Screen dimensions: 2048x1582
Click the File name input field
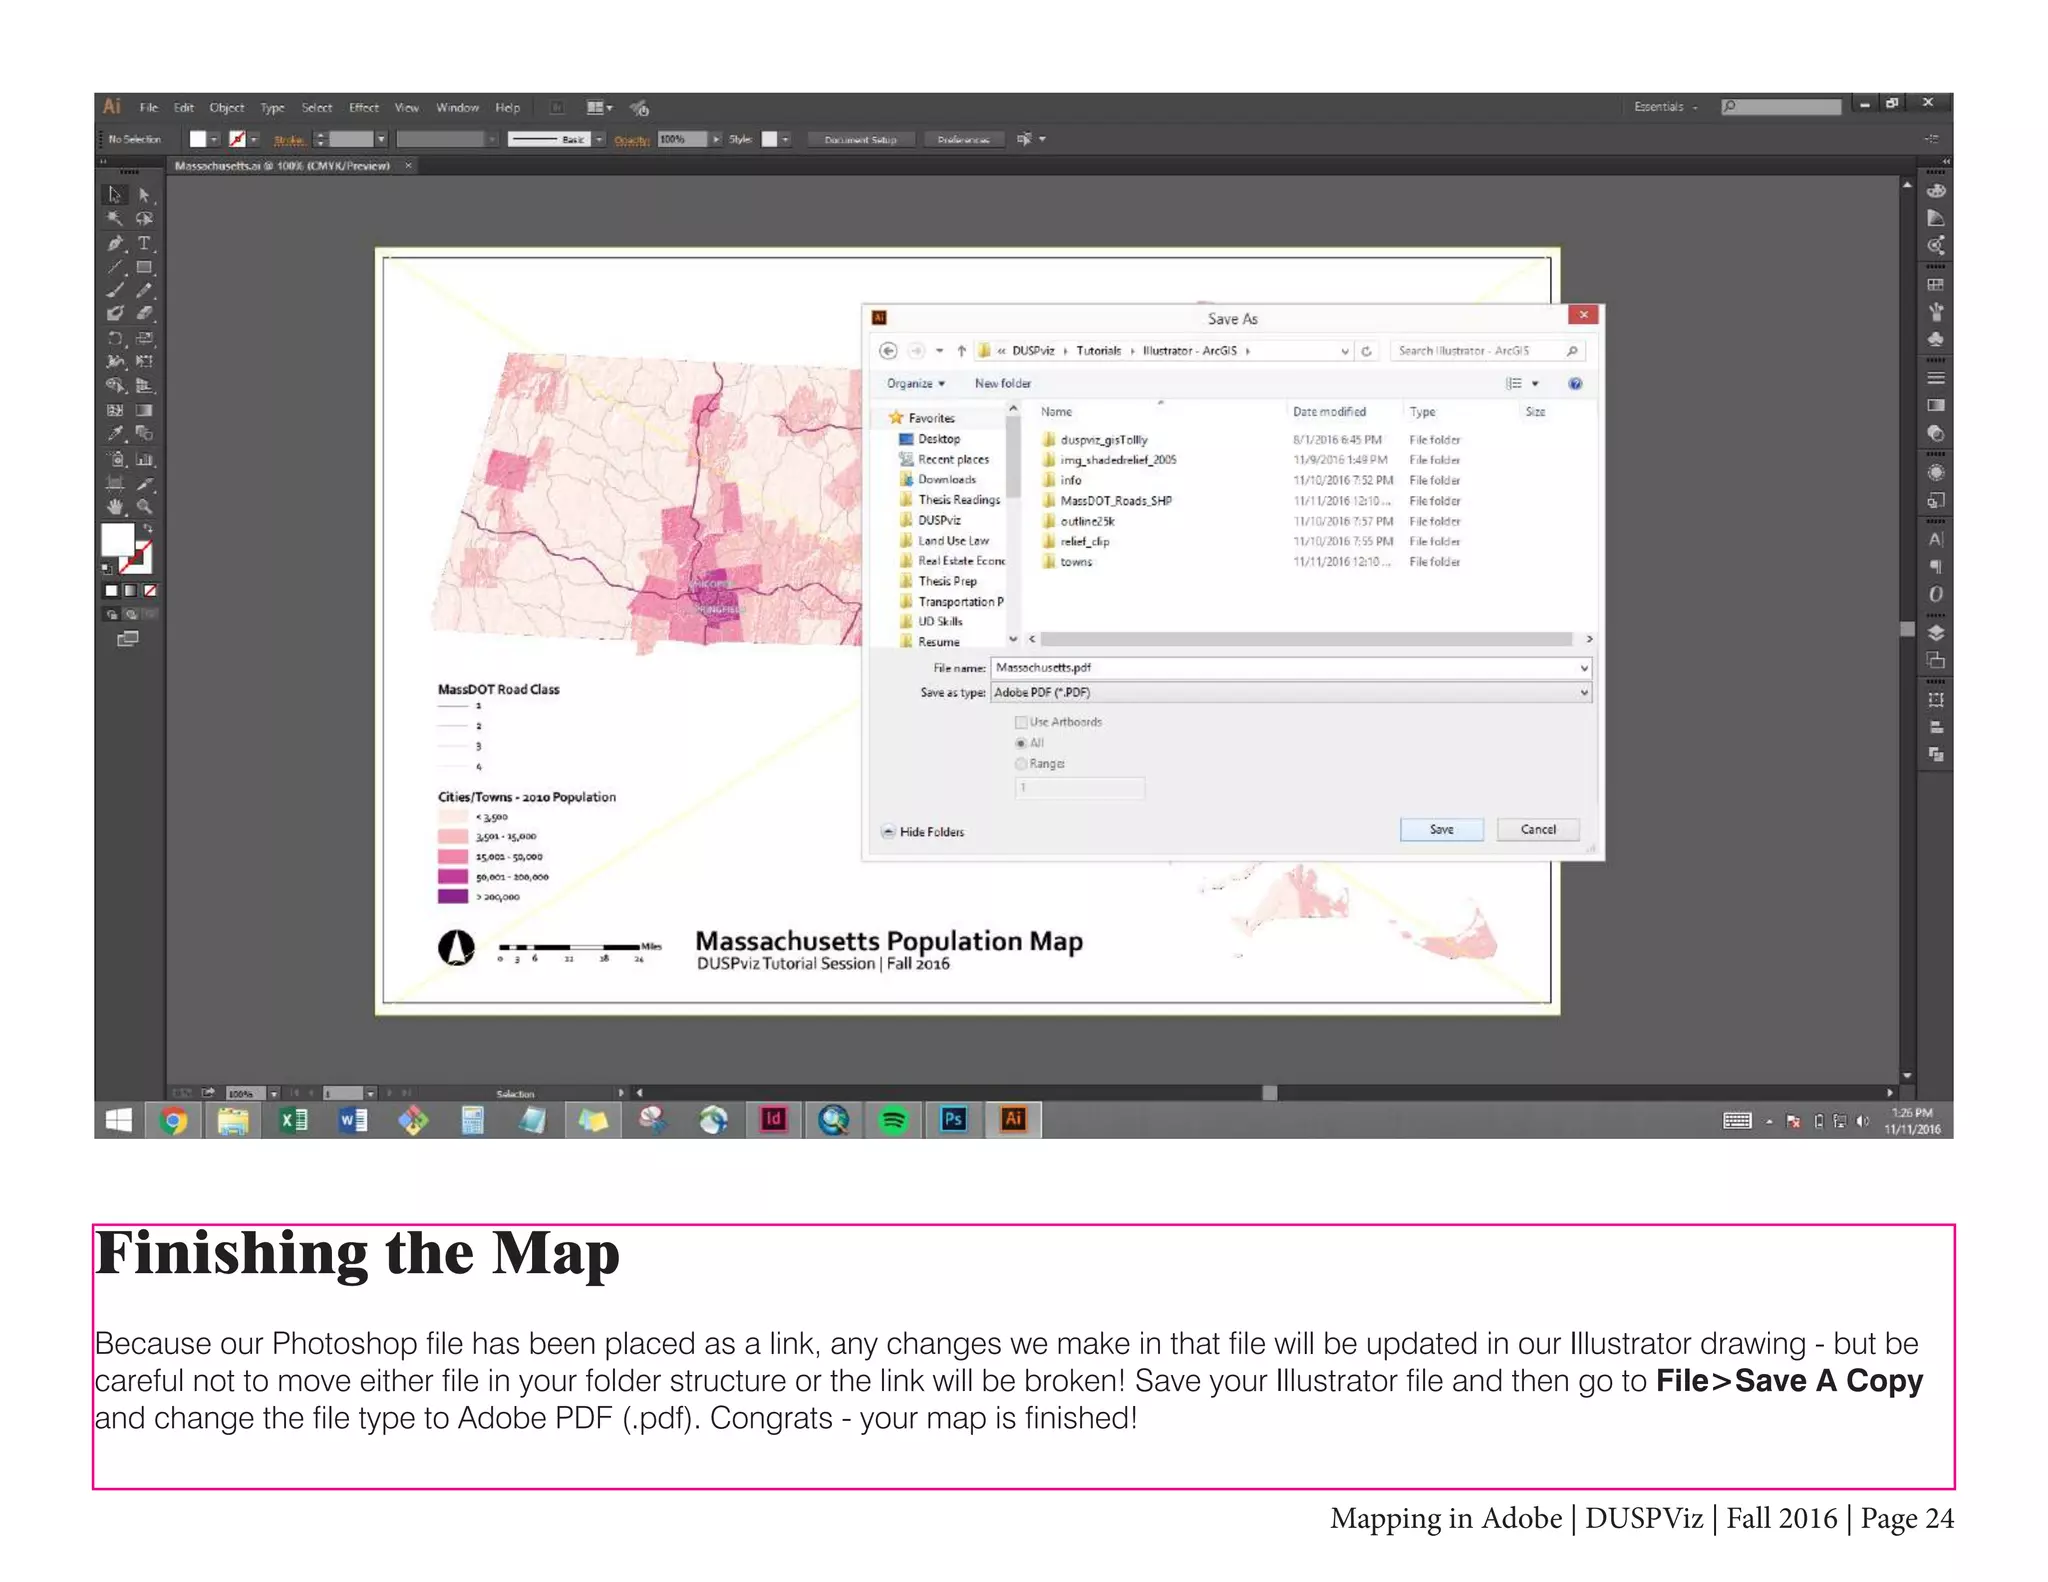coord(1283,668)
